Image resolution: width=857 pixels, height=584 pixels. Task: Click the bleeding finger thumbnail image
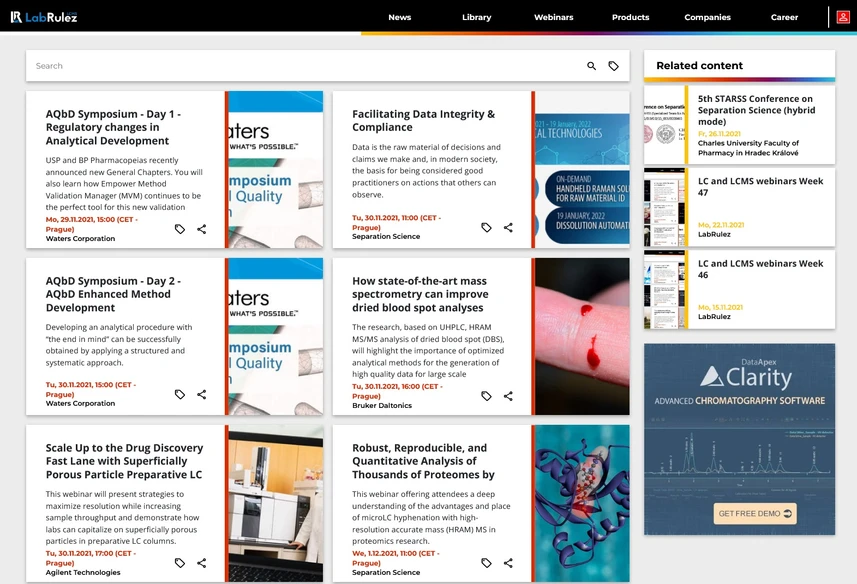coord(582,336)
